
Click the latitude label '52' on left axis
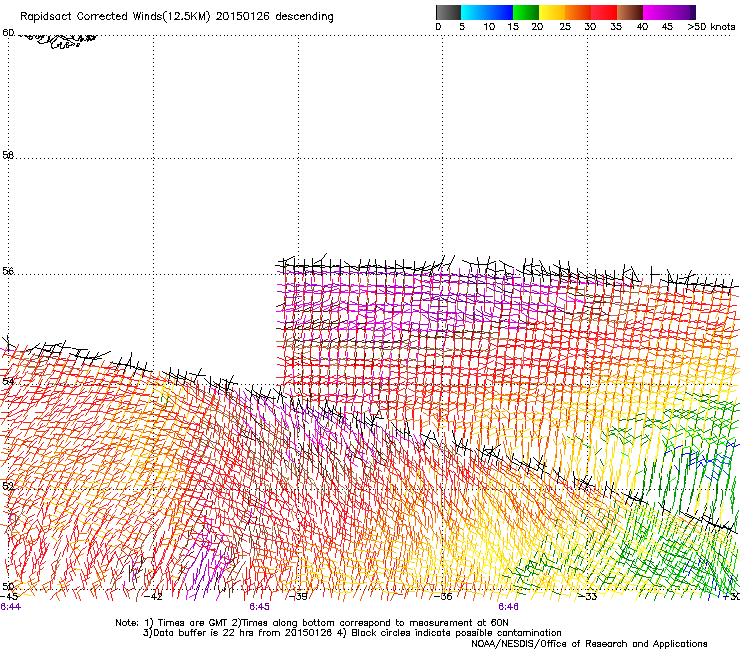[x=8, y=486]
